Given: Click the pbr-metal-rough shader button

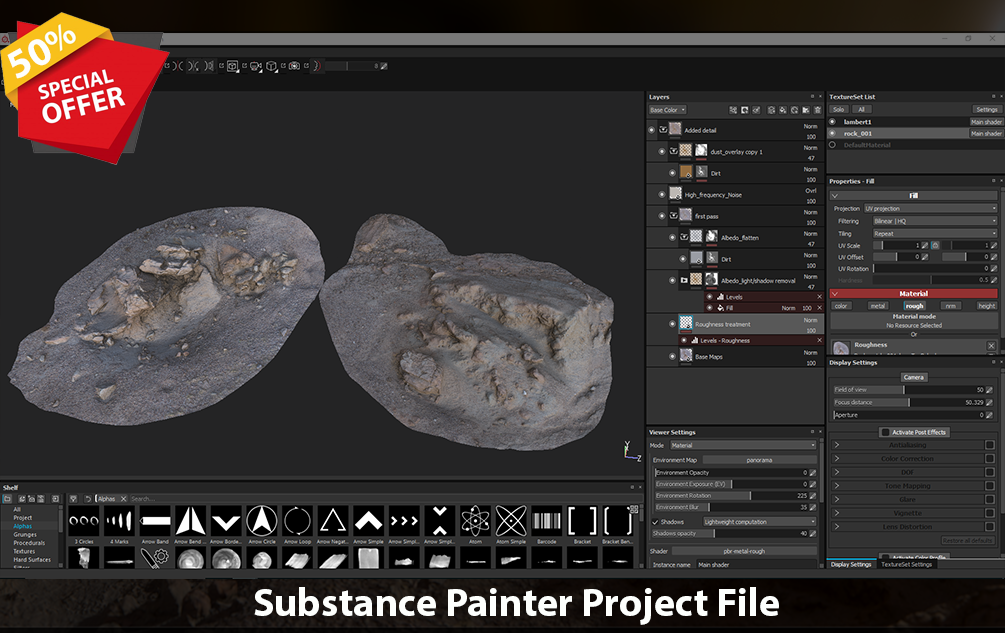Looking at the screenshot, I should 744,551.
